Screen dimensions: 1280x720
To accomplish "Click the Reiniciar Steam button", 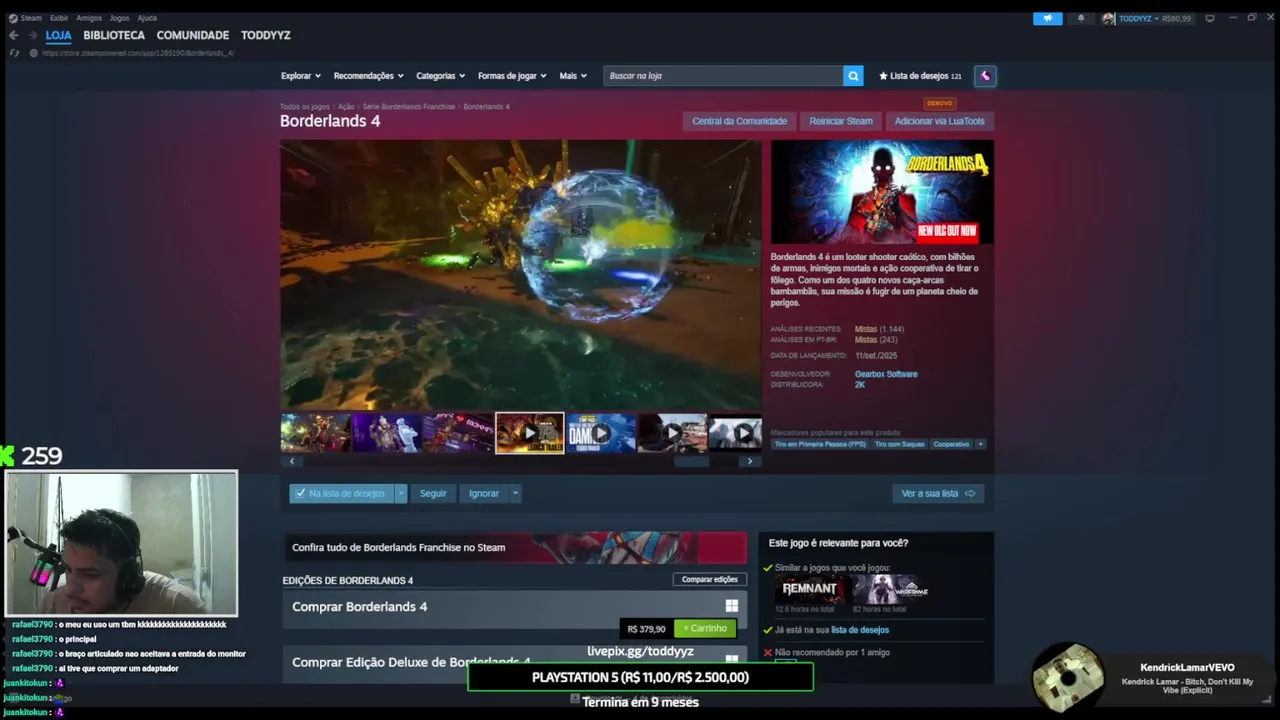I will click(x=841, y=121).
